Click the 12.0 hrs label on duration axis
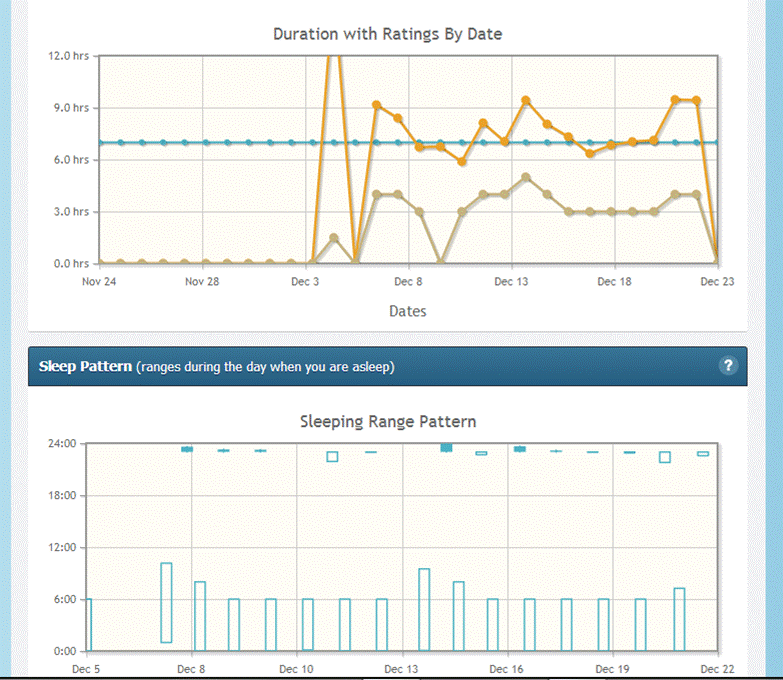The image size is (783, 680). pos(68,56)
